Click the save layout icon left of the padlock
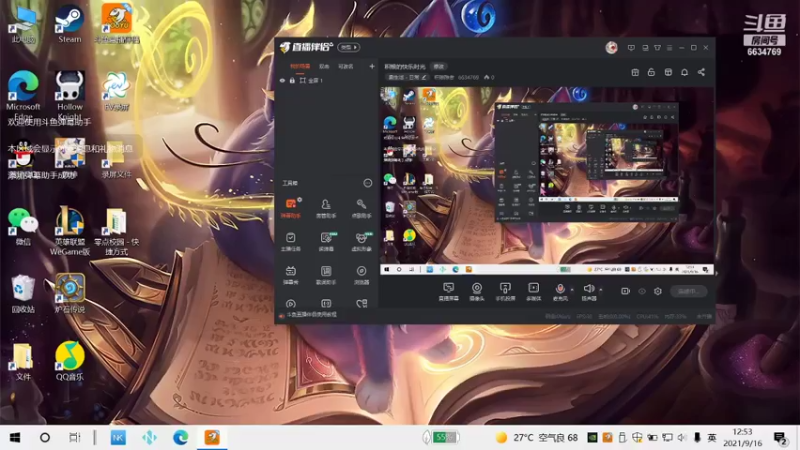This screenshot has width=800, height=450. (635, 72)
